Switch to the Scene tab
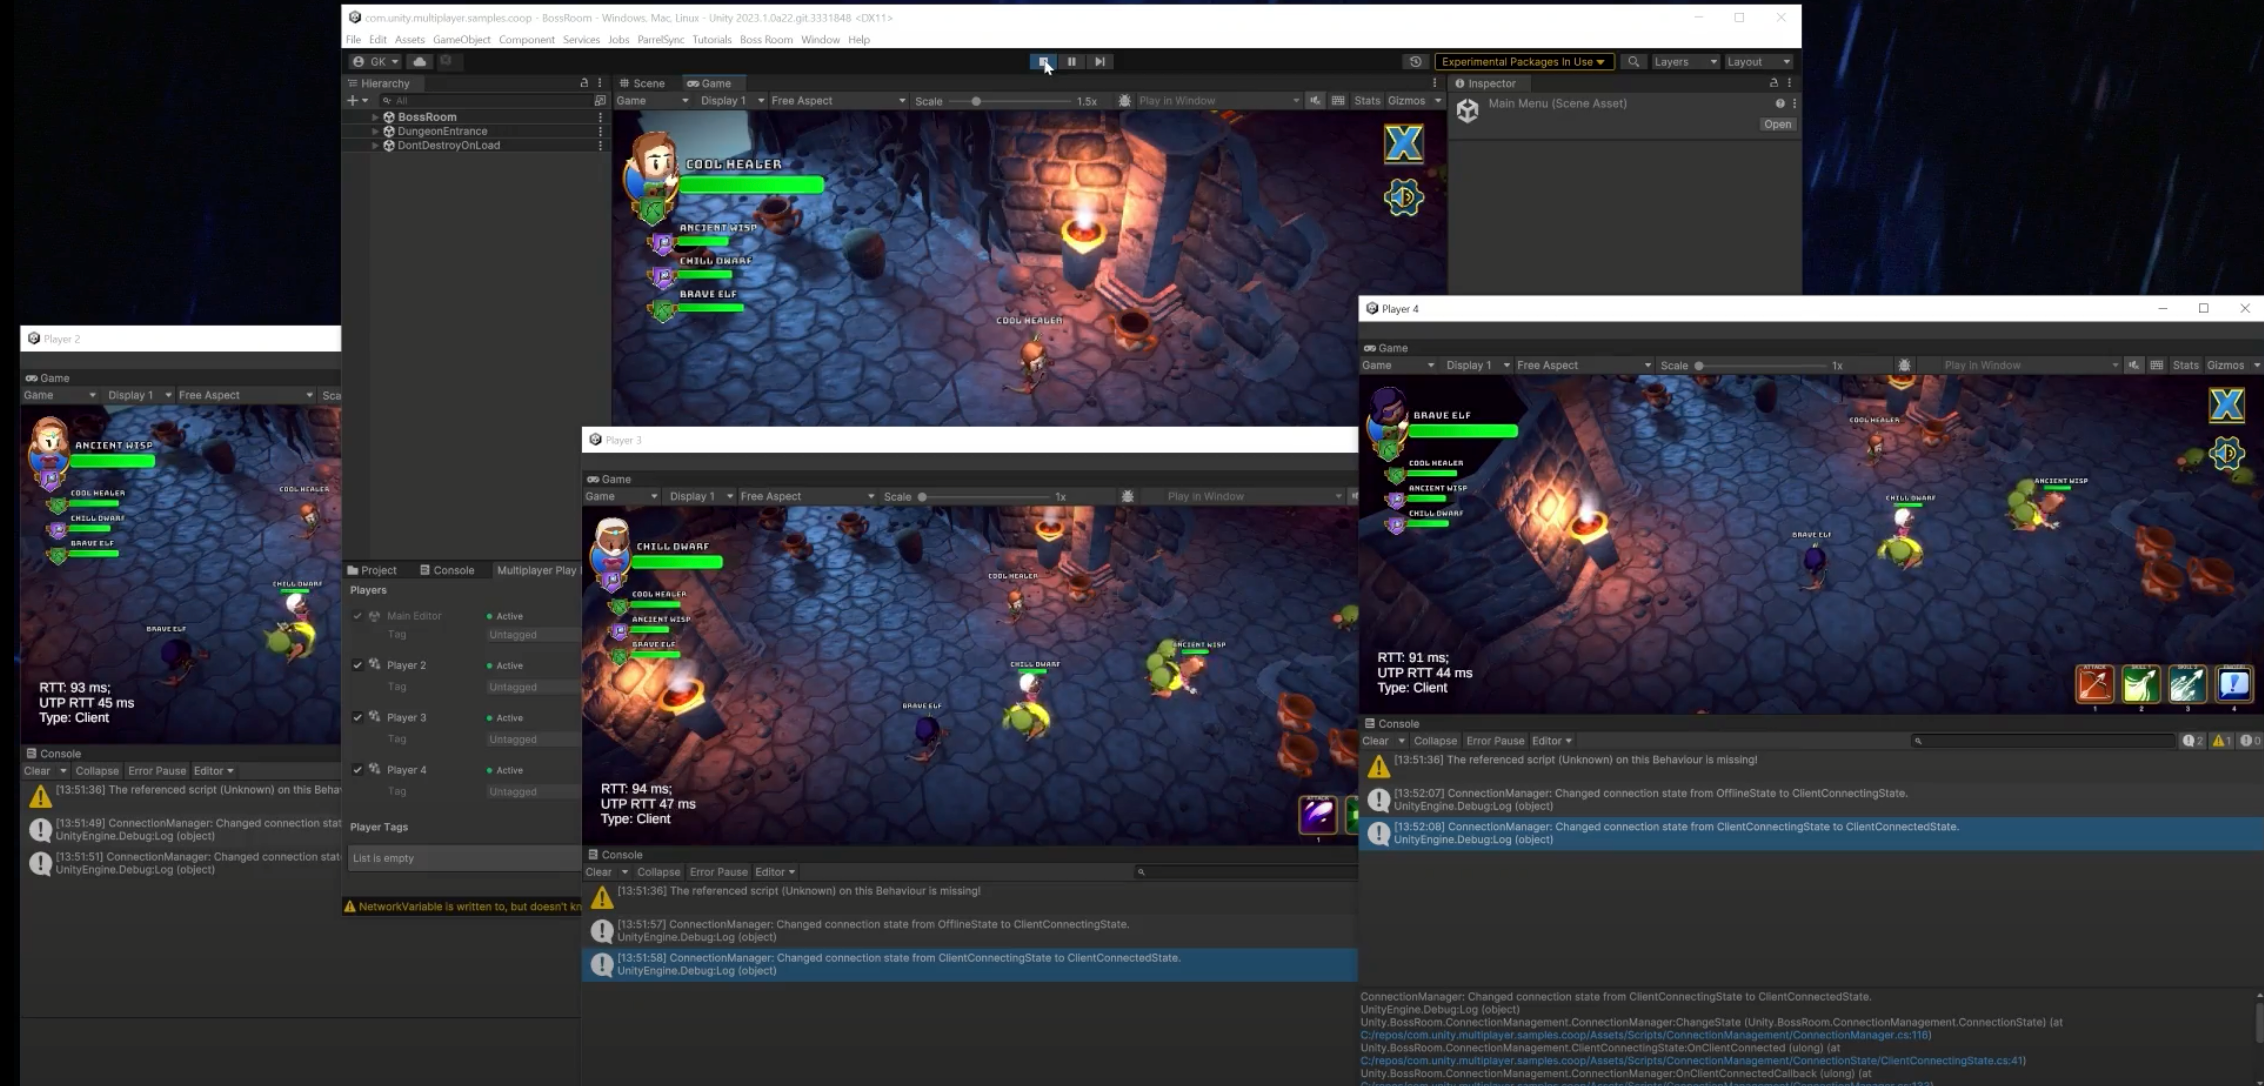This screenshot has height=1086, width=2264. click(x=641, y=83)
